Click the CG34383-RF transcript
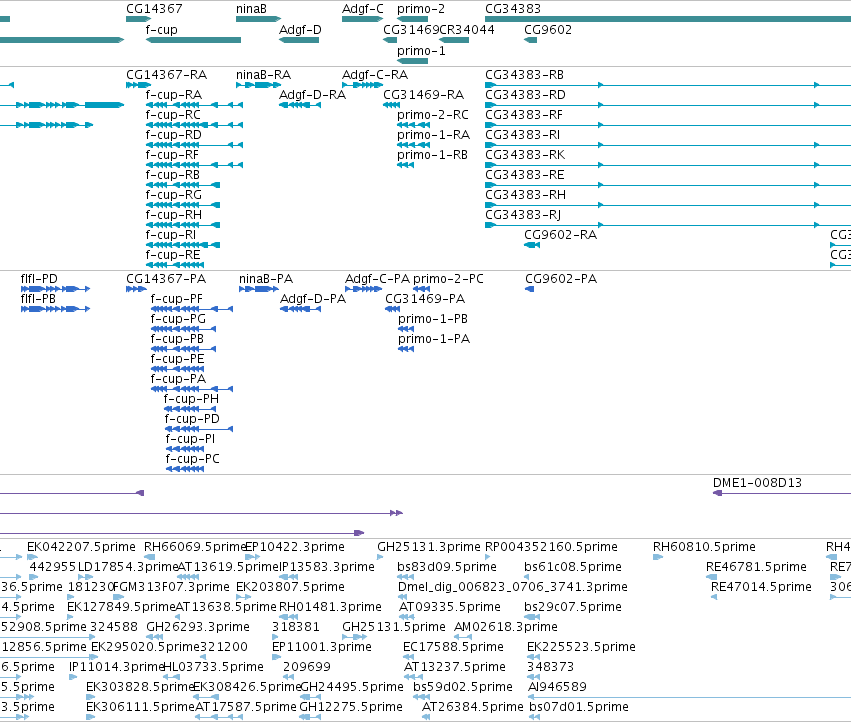 point(668,125)
